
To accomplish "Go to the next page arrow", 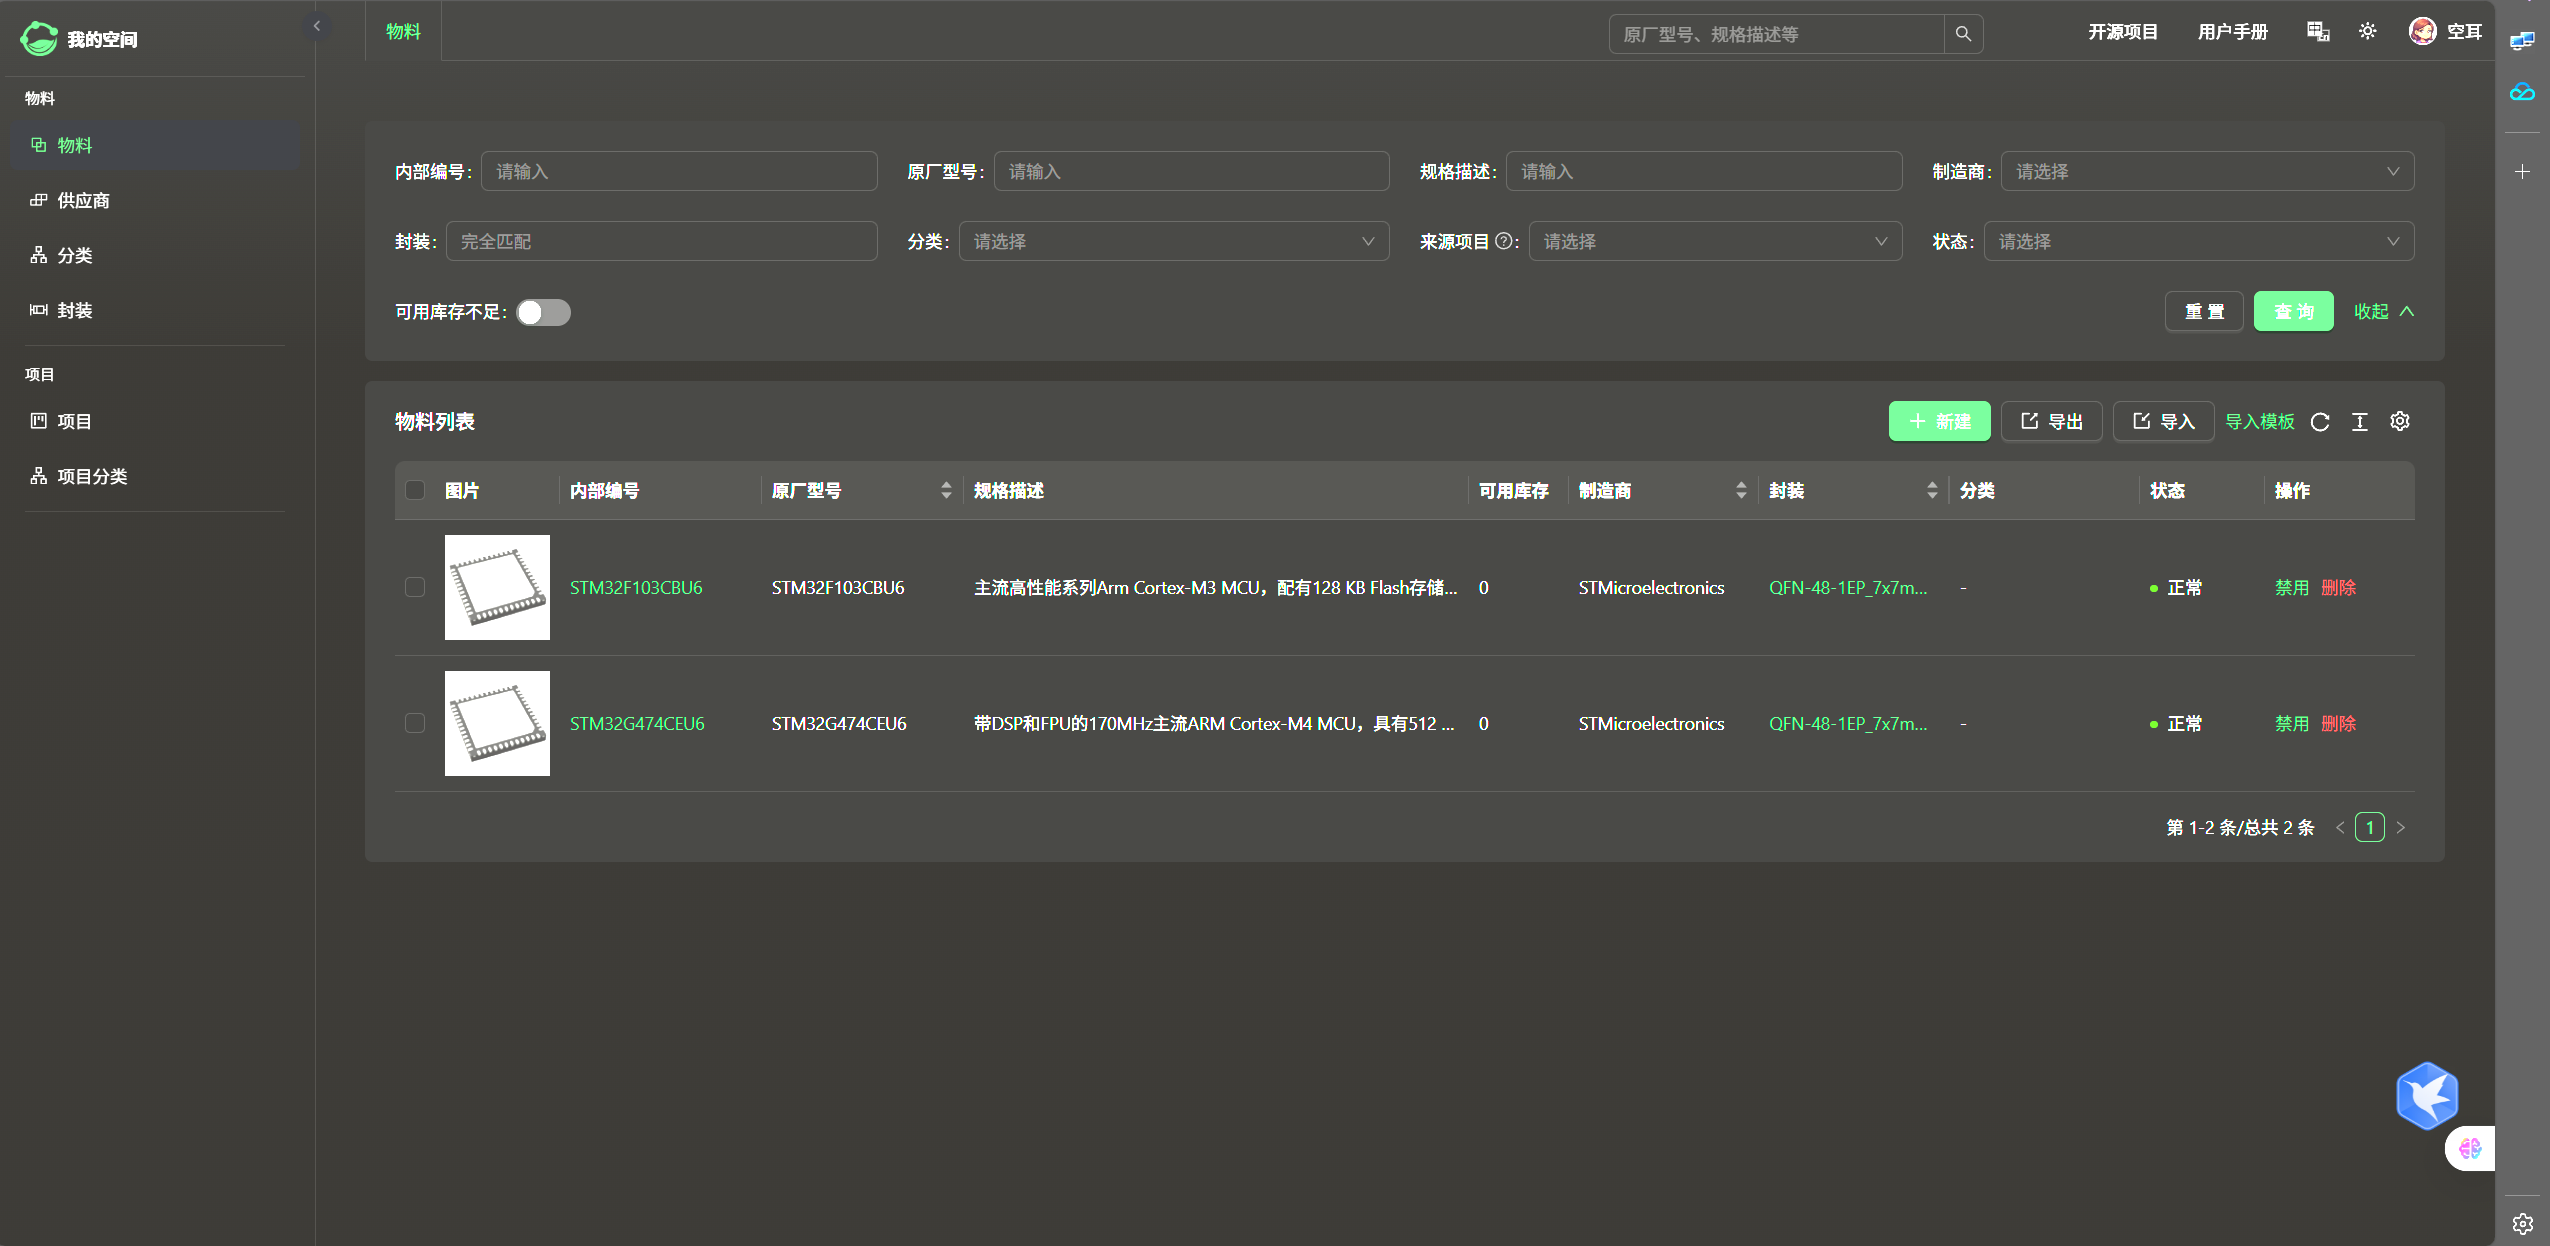I will [2400, 827].
